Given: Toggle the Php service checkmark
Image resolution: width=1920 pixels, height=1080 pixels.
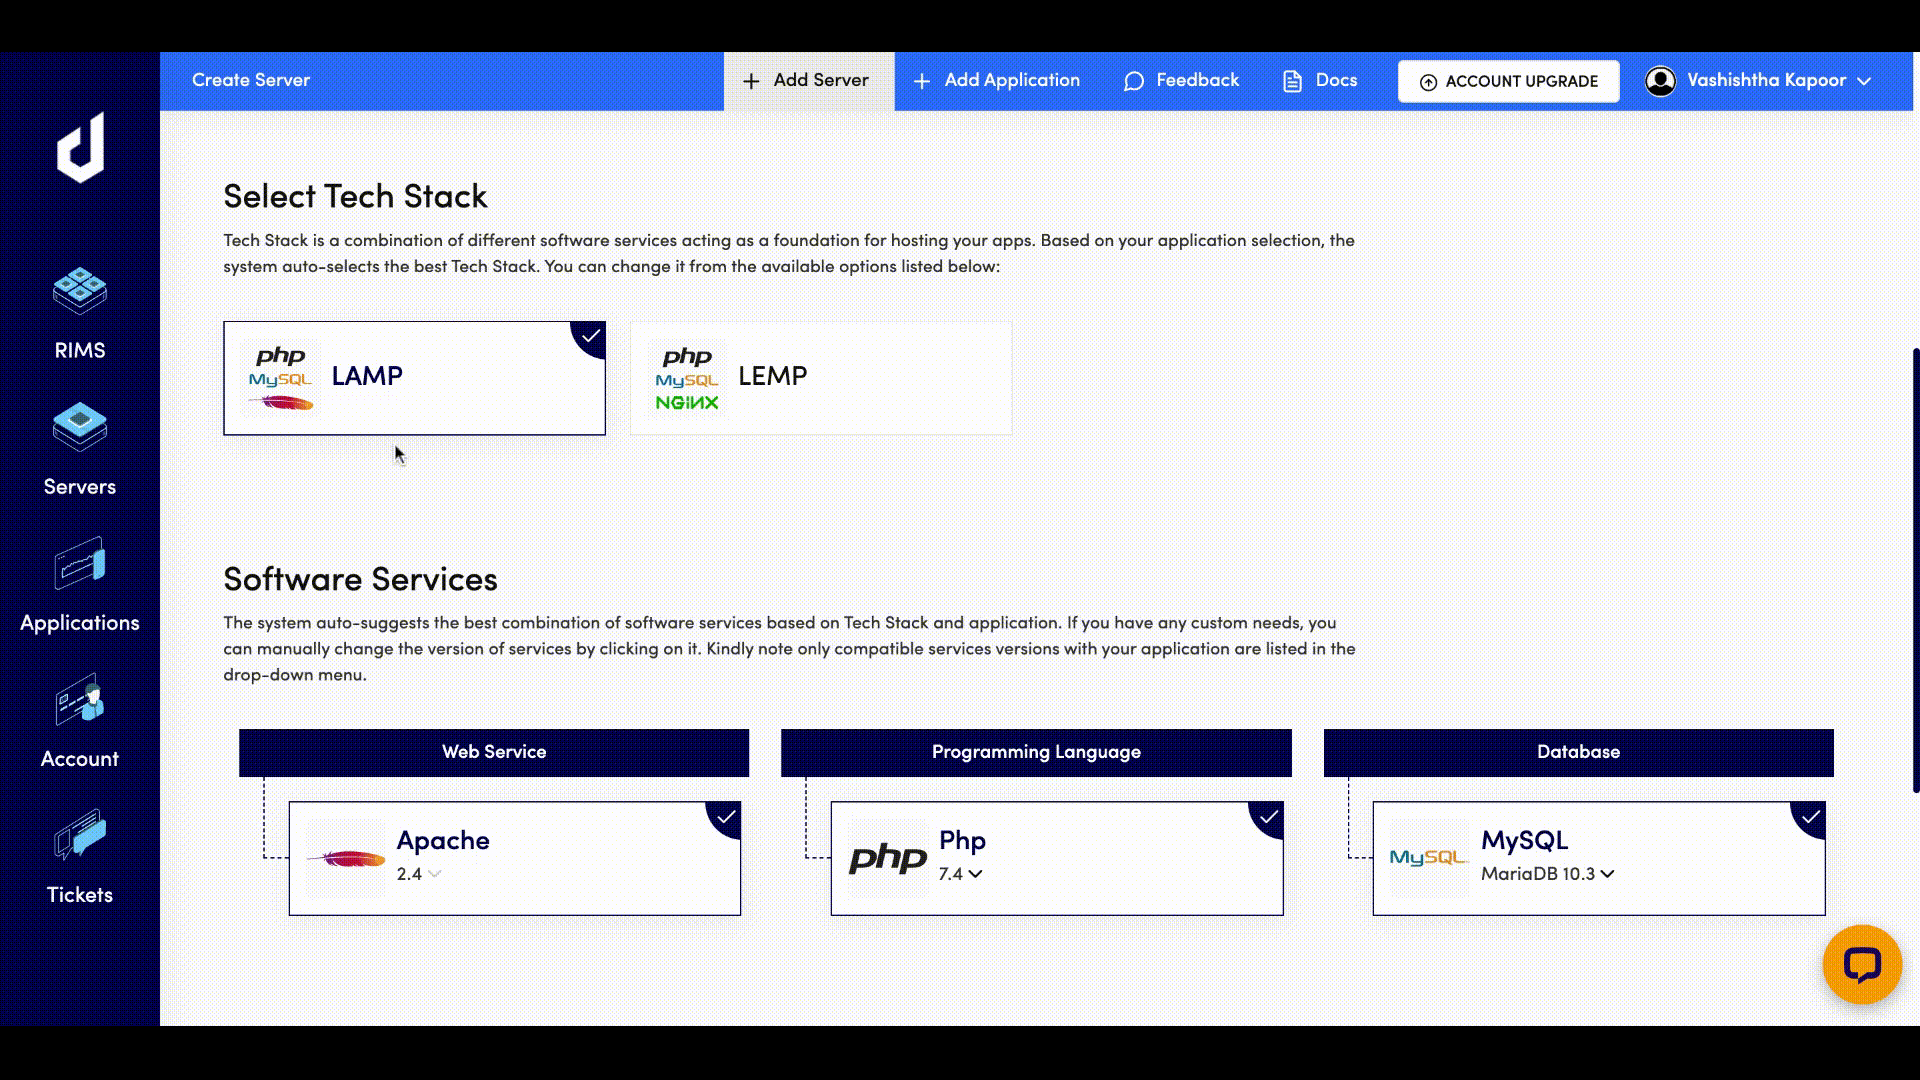Looking at the screenshot, I should [x=1268, y=817].
